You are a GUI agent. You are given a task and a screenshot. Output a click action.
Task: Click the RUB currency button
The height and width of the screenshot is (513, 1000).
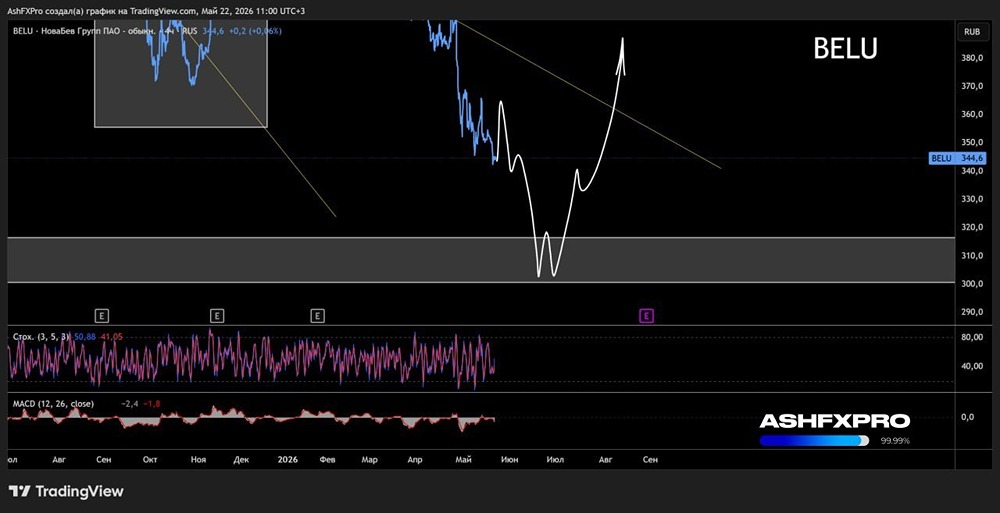tap(971, 31)
